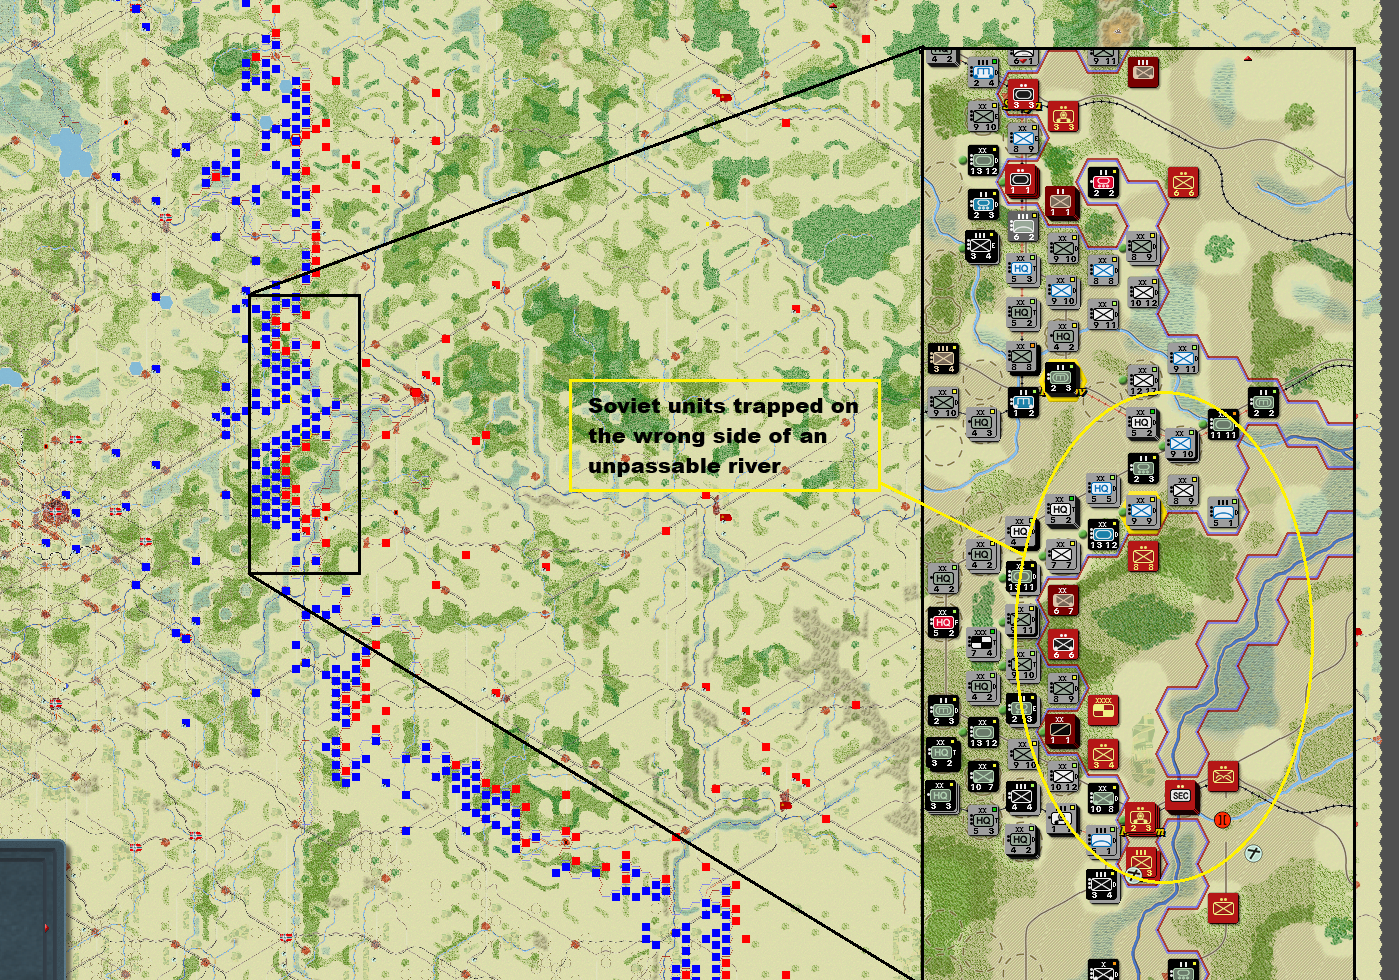Click the XXX corps counter showing 7 4
The height and width of the screenshot is (980, 1399).
click(982, 643)
